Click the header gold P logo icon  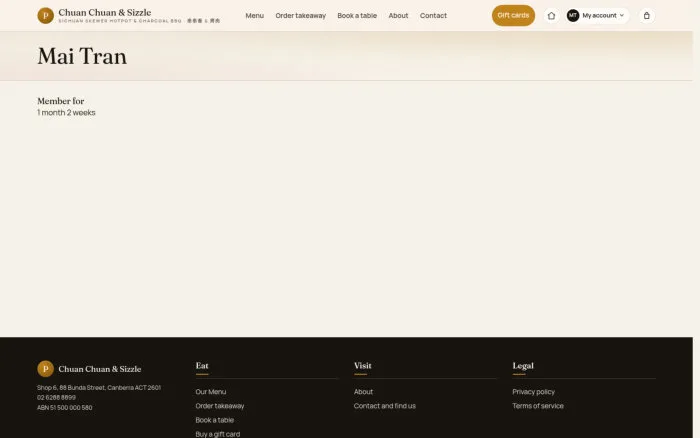(46, 16)
